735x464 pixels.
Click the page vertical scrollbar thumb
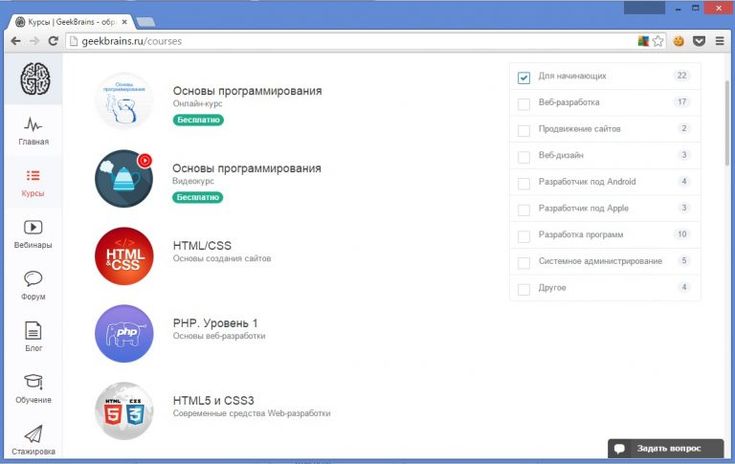coord(727,123)
